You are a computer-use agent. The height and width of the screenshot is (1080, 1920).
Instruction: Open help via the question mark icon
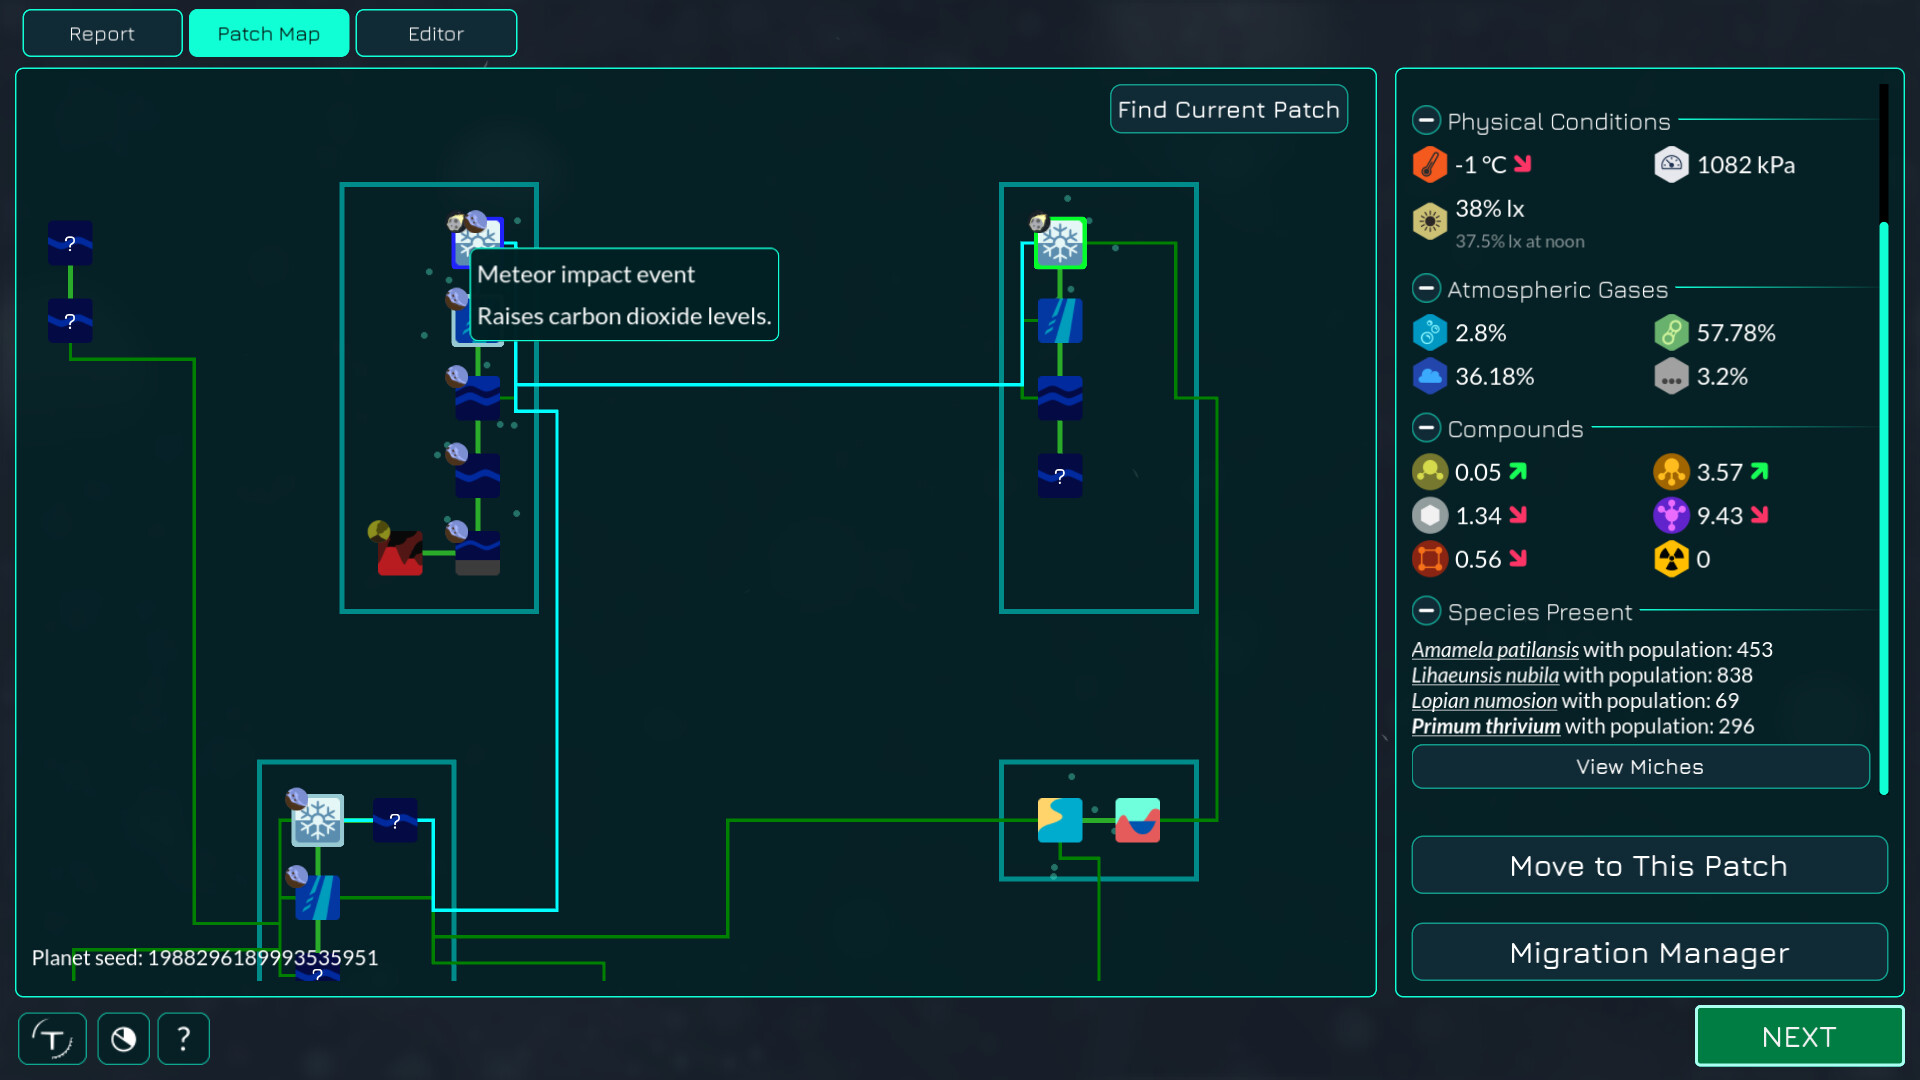point(183,1038)
